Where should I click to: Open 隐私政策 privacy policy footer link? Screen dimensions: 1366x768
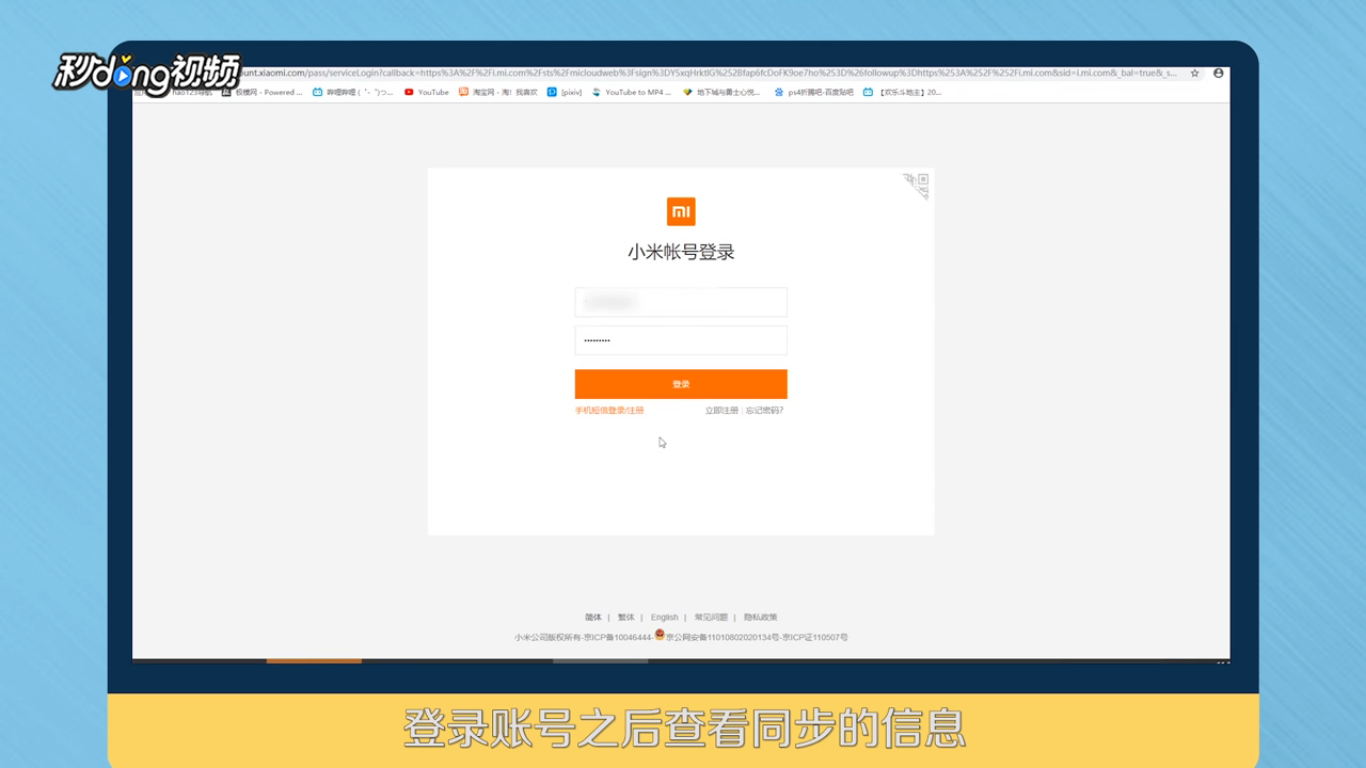click(760, 618)
